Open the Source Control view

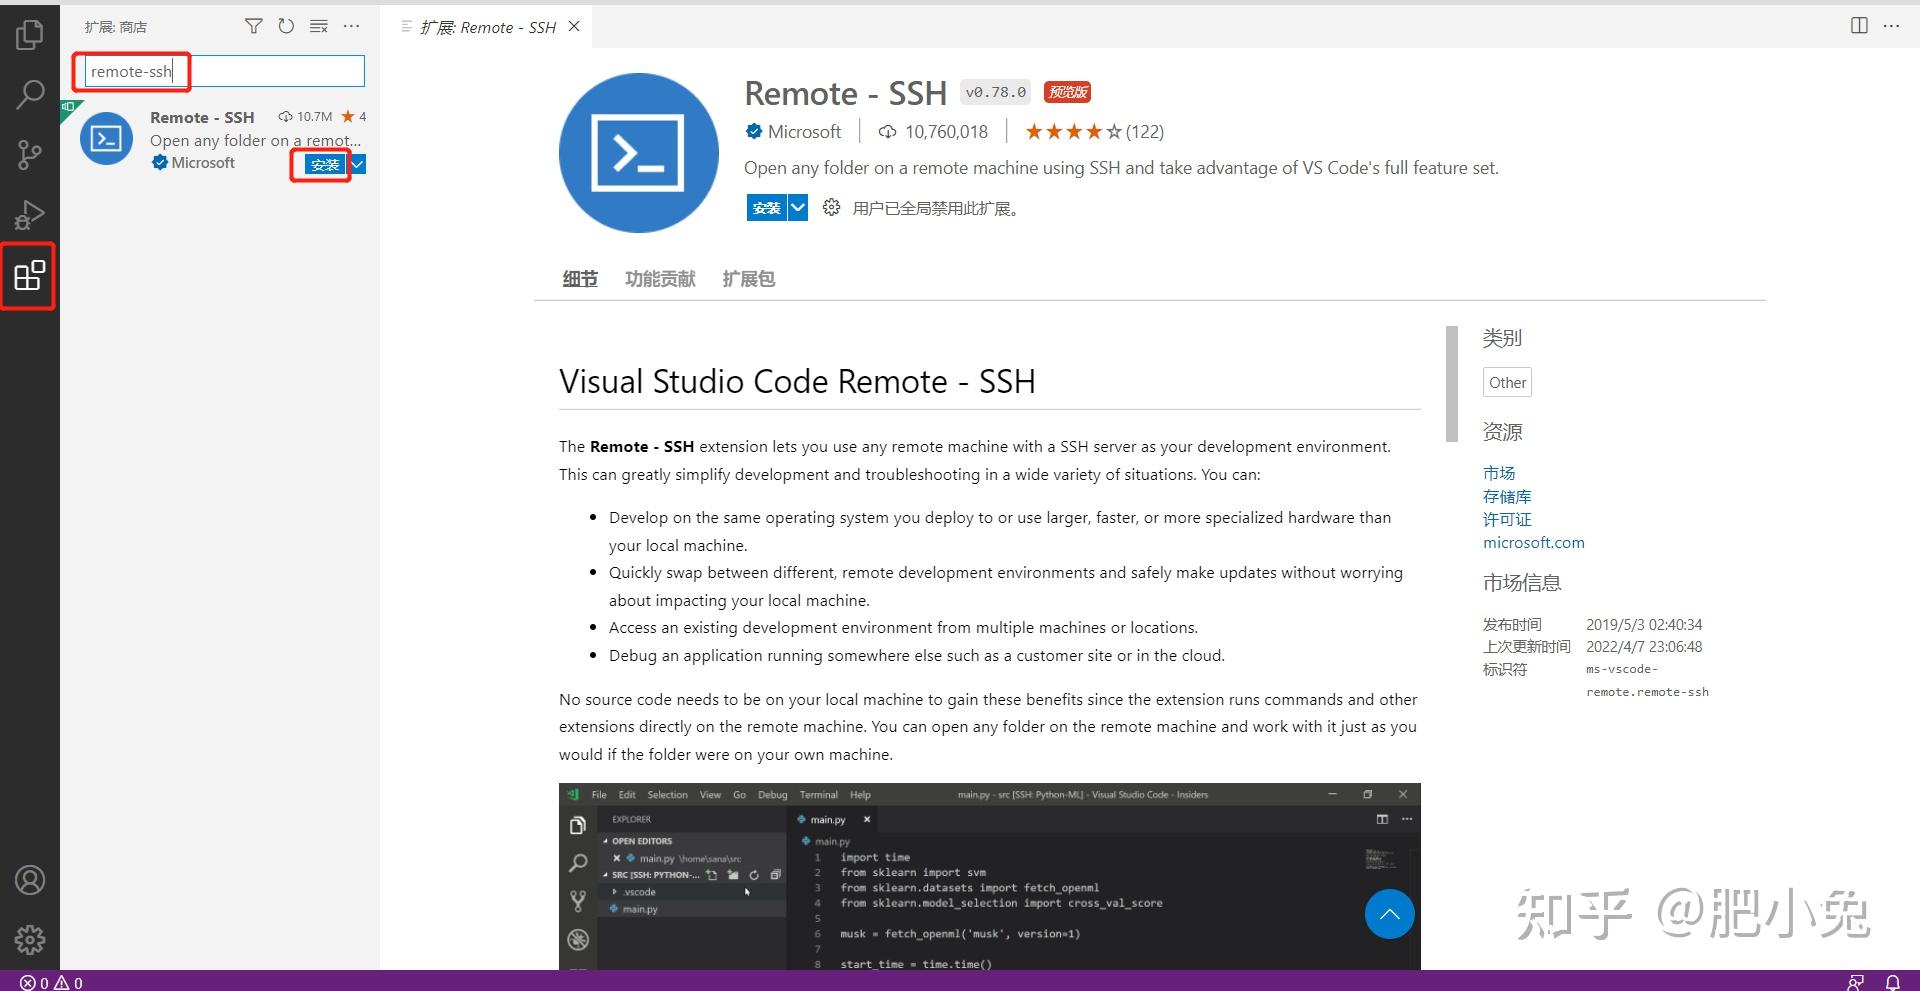pyautogui.click(x=29, y=153)
